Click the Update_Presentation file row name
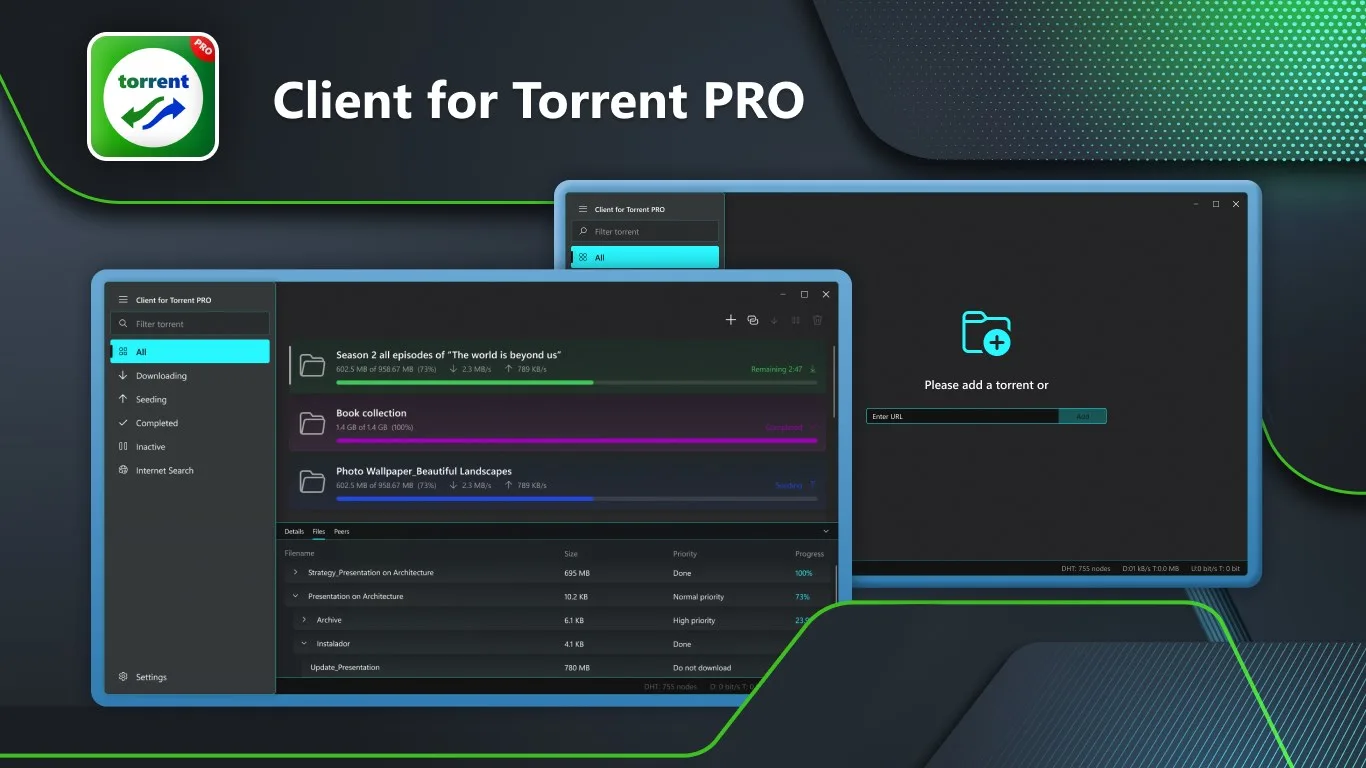This screenshot has width=1366, height=768. point(345,668)
